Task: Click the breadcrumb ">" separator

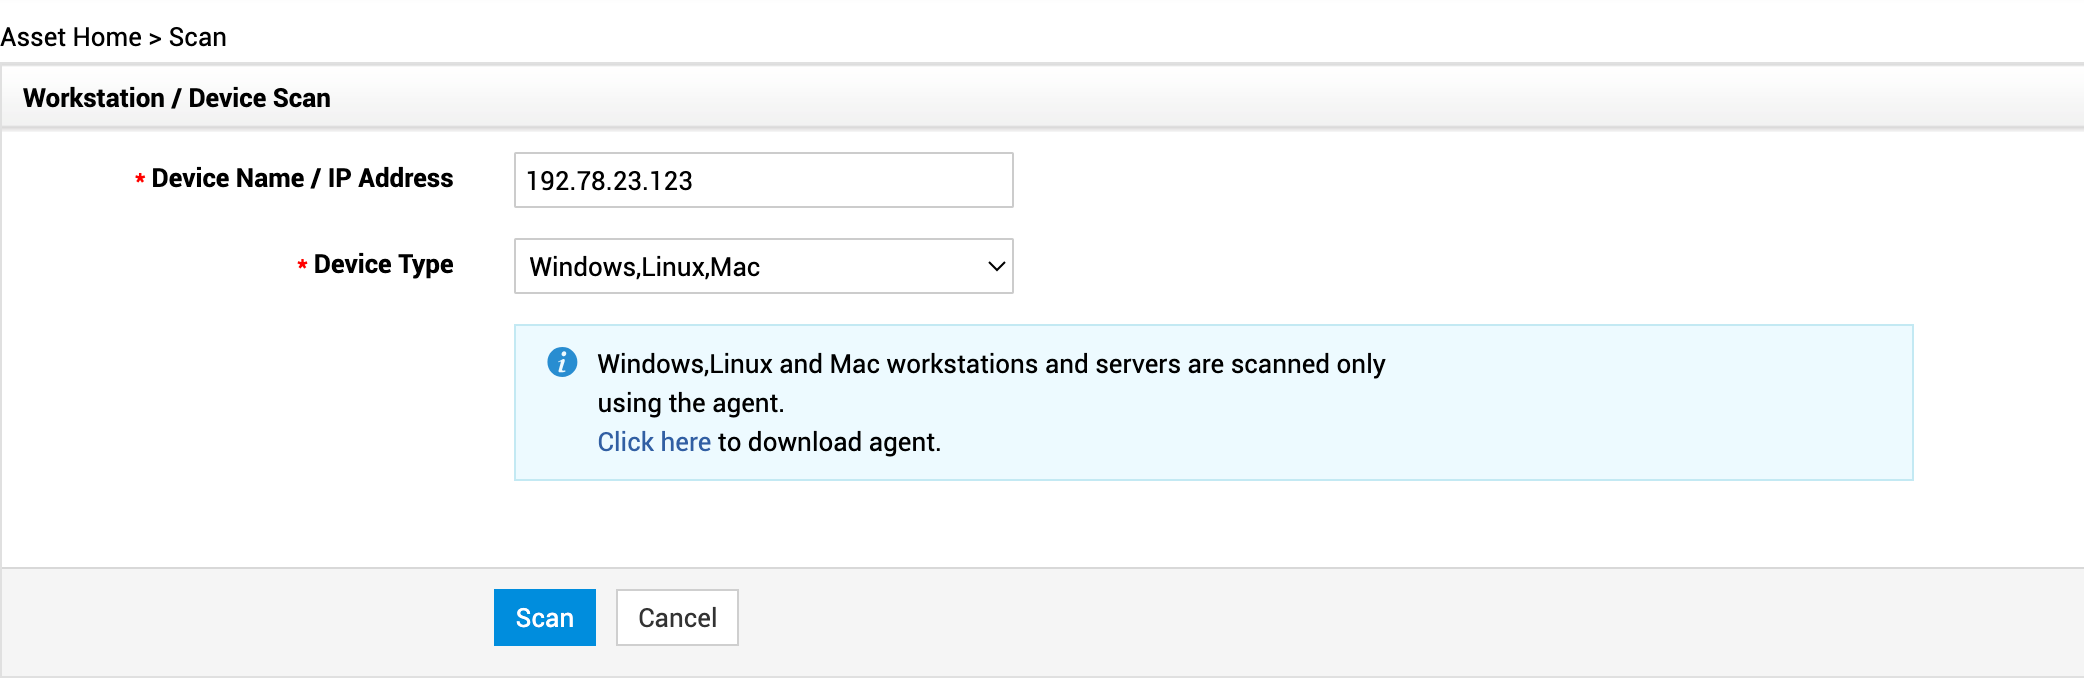Action: point(155,38)
